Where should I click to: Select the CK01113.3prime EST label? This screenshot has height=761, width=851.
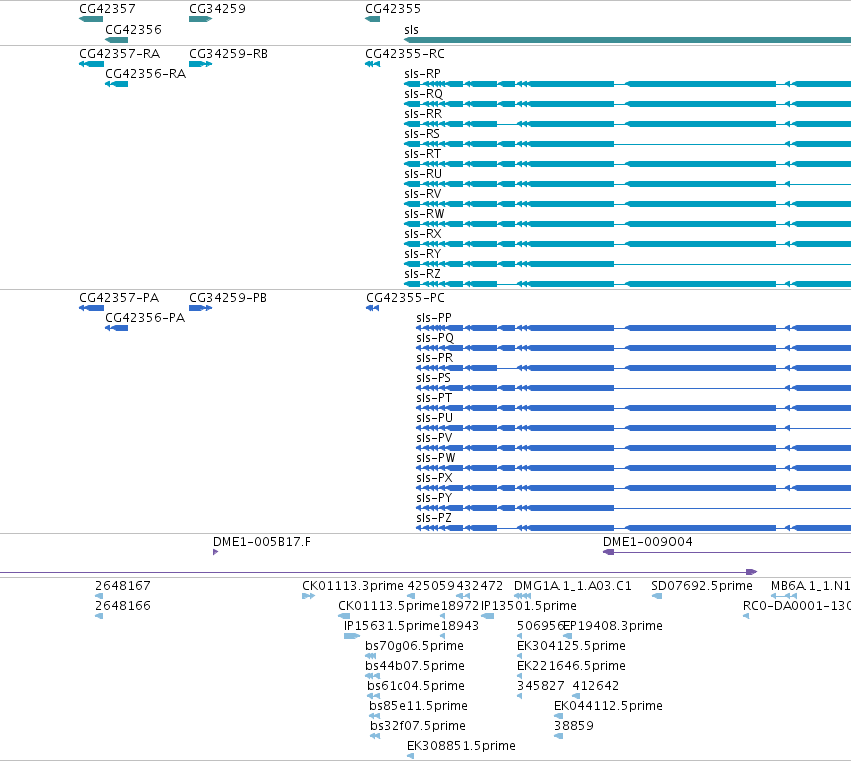(353, 586)
